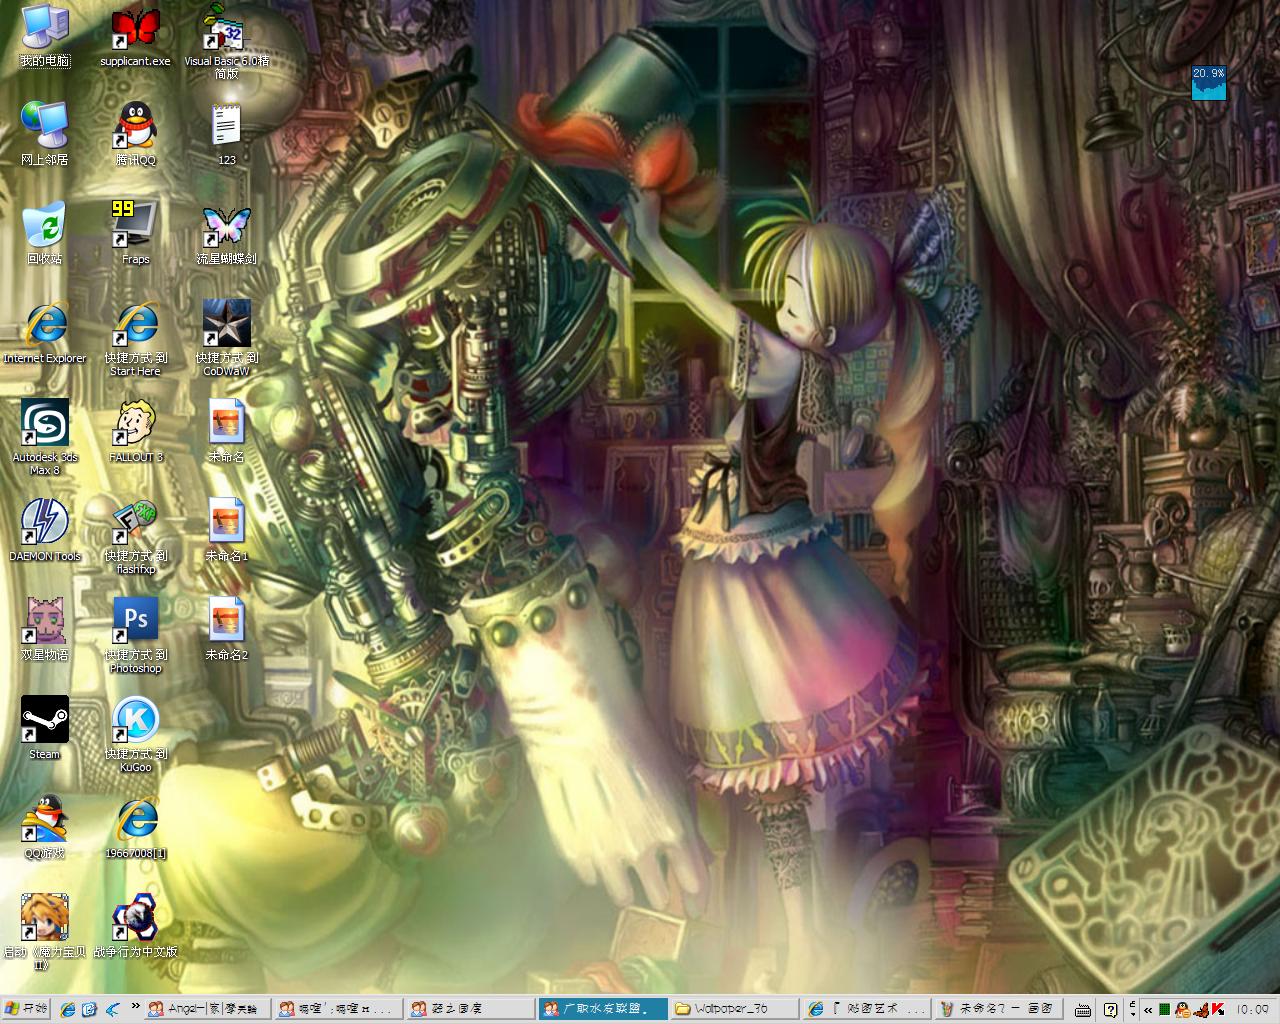Launch DAEMON Tools shortcut

[x=45, y=530]
